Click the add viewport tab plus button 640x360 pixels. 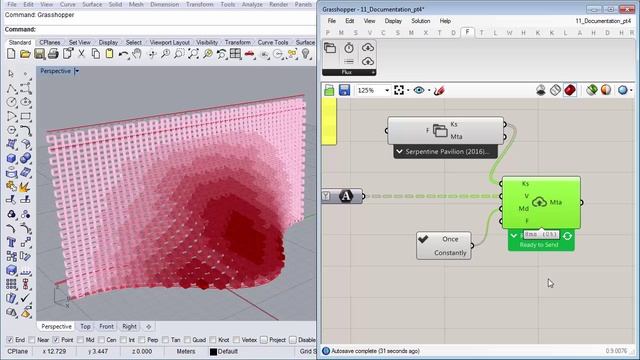tap(149, 327)
